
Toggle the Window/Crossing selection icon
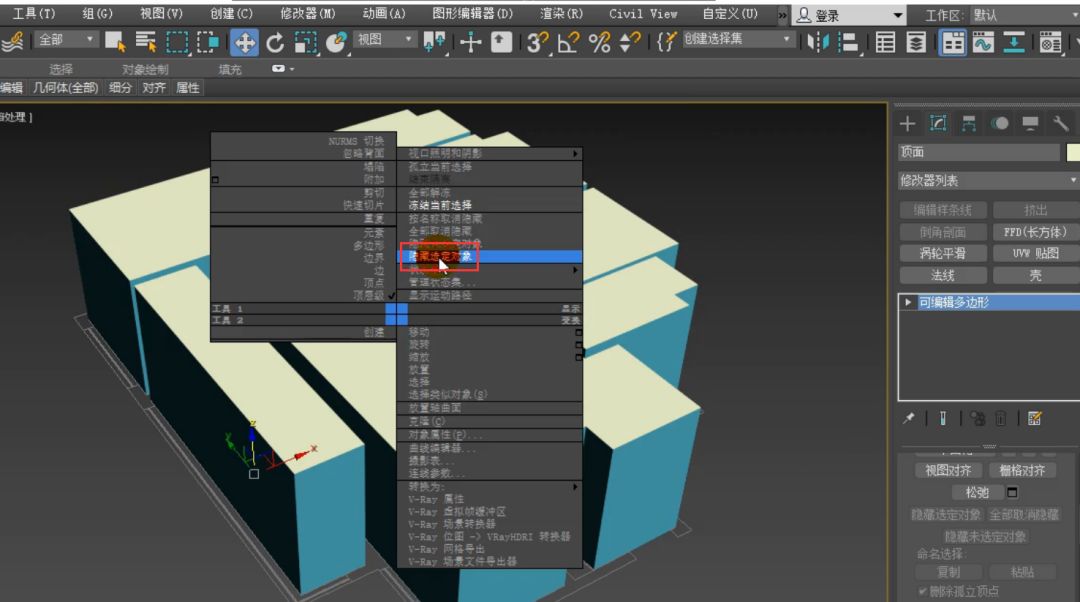click(208, 42)
